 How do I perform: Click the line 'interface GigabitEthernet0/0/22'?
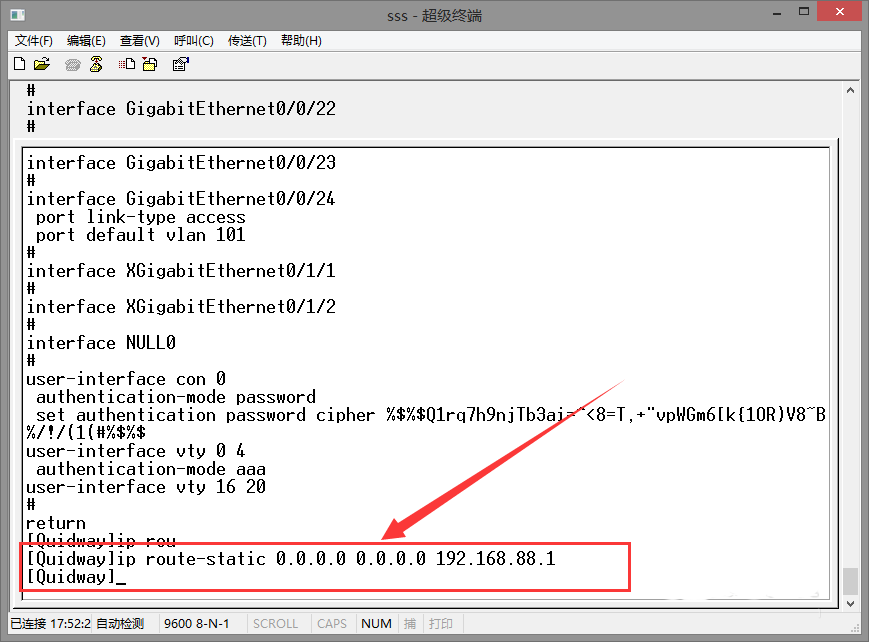pyautogui.click(x=181, y=109)
